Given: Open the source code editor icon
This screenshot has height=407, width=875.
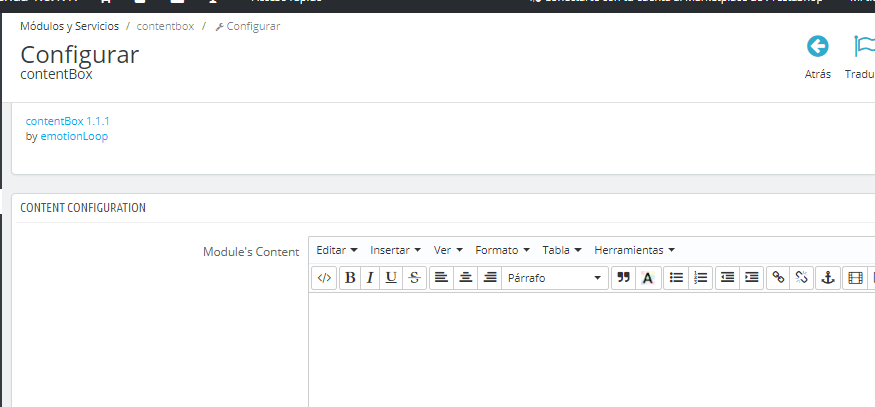Looking at the screenshot, I should point(323,278).
